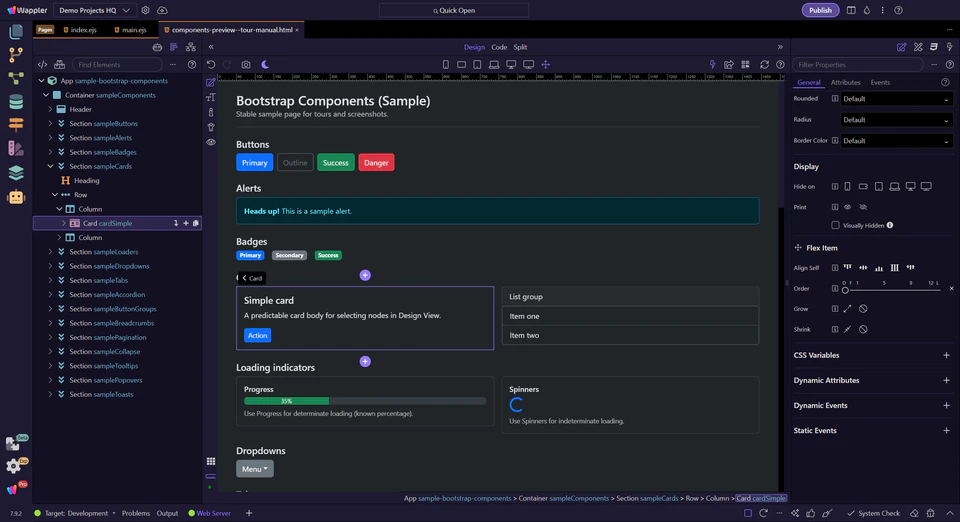Click the blue Primary button in preview
The image size is (960, 522).
[x=254, y=163]
